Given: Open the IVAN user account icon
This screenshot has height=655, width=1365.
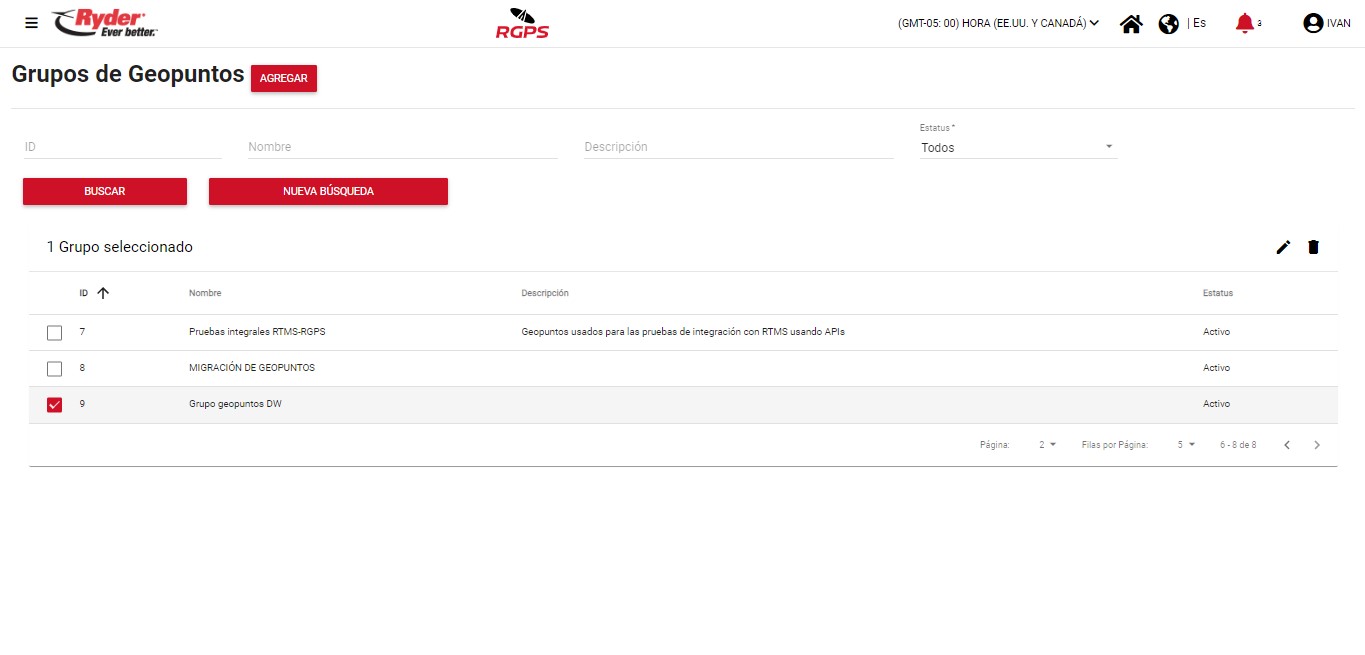Looking at the screenshot, I should pyautogui.click(x=1313, y=23).
